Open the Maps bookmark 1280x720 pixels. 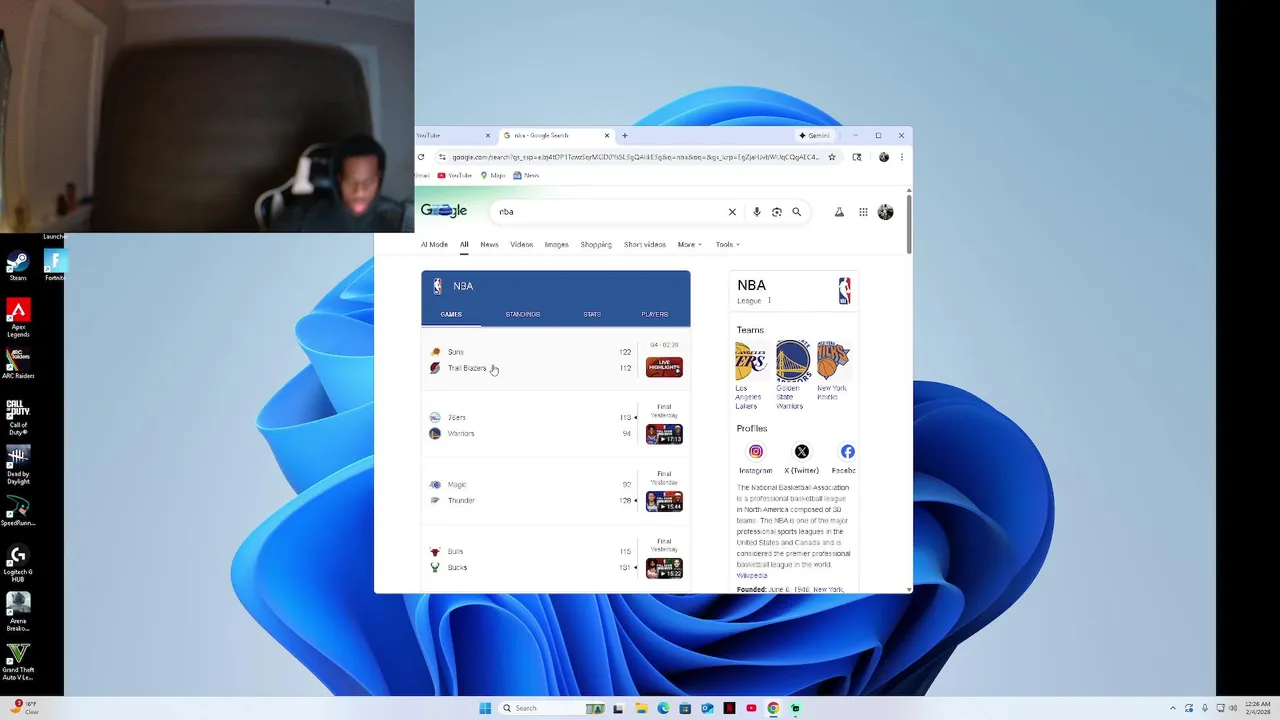tap(493, 175)
